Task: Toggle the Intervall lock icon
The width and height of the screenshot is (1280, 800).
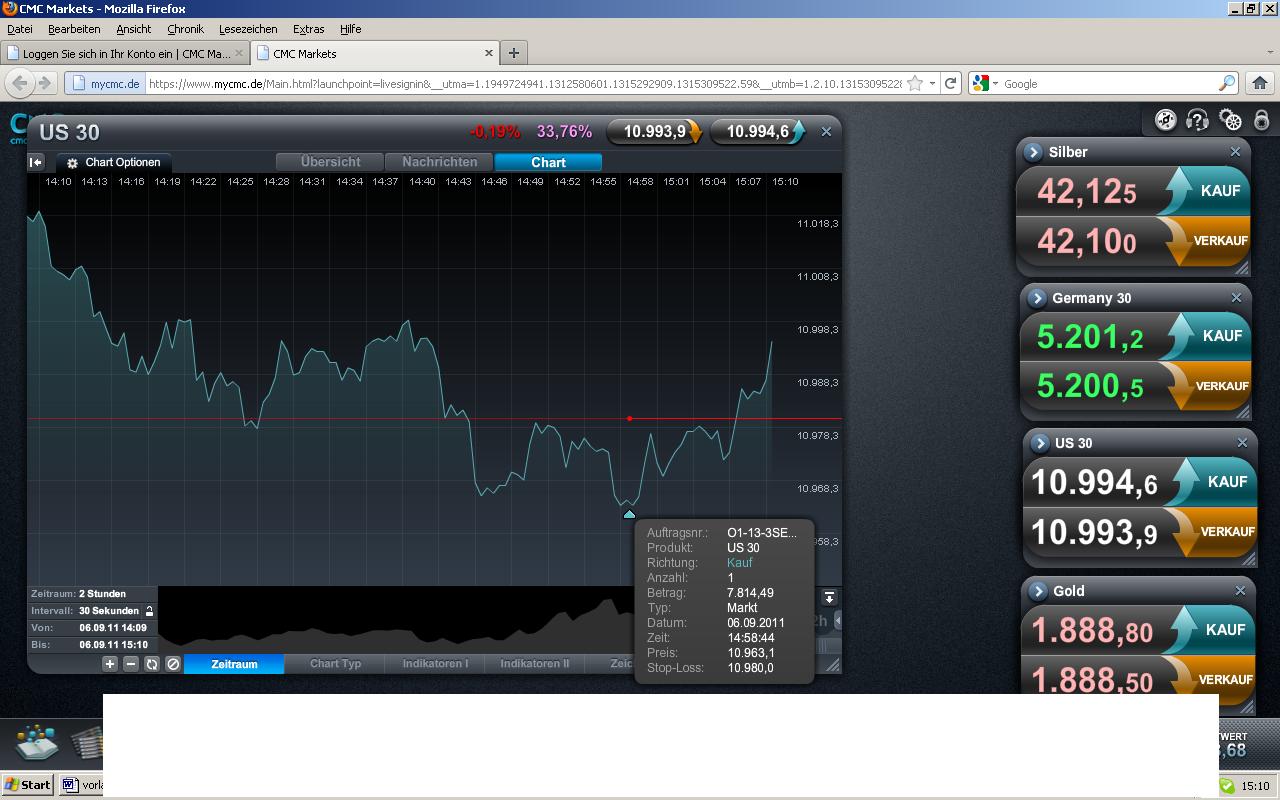Action: pyautogui.click(x=149, y=611)
